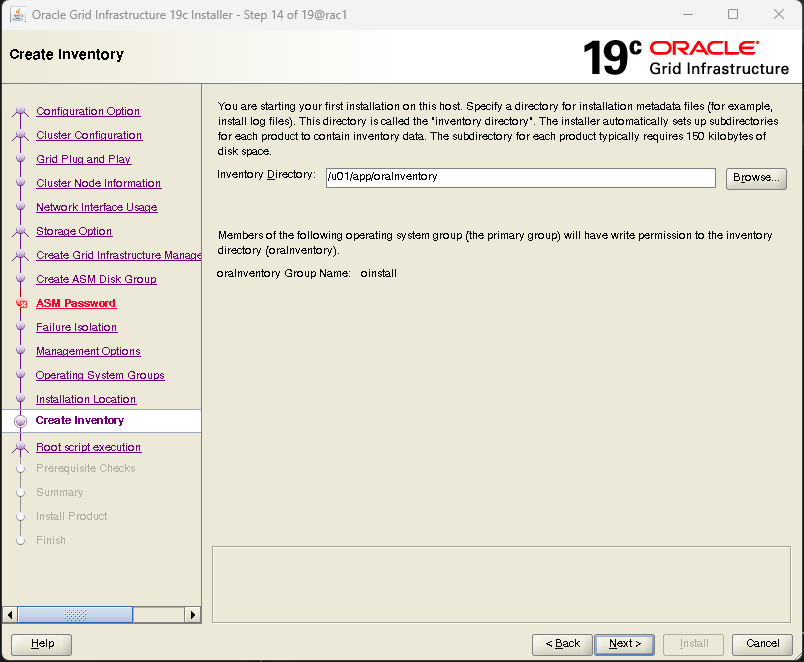Click the Inventory Directory text field

click(520, 178)
